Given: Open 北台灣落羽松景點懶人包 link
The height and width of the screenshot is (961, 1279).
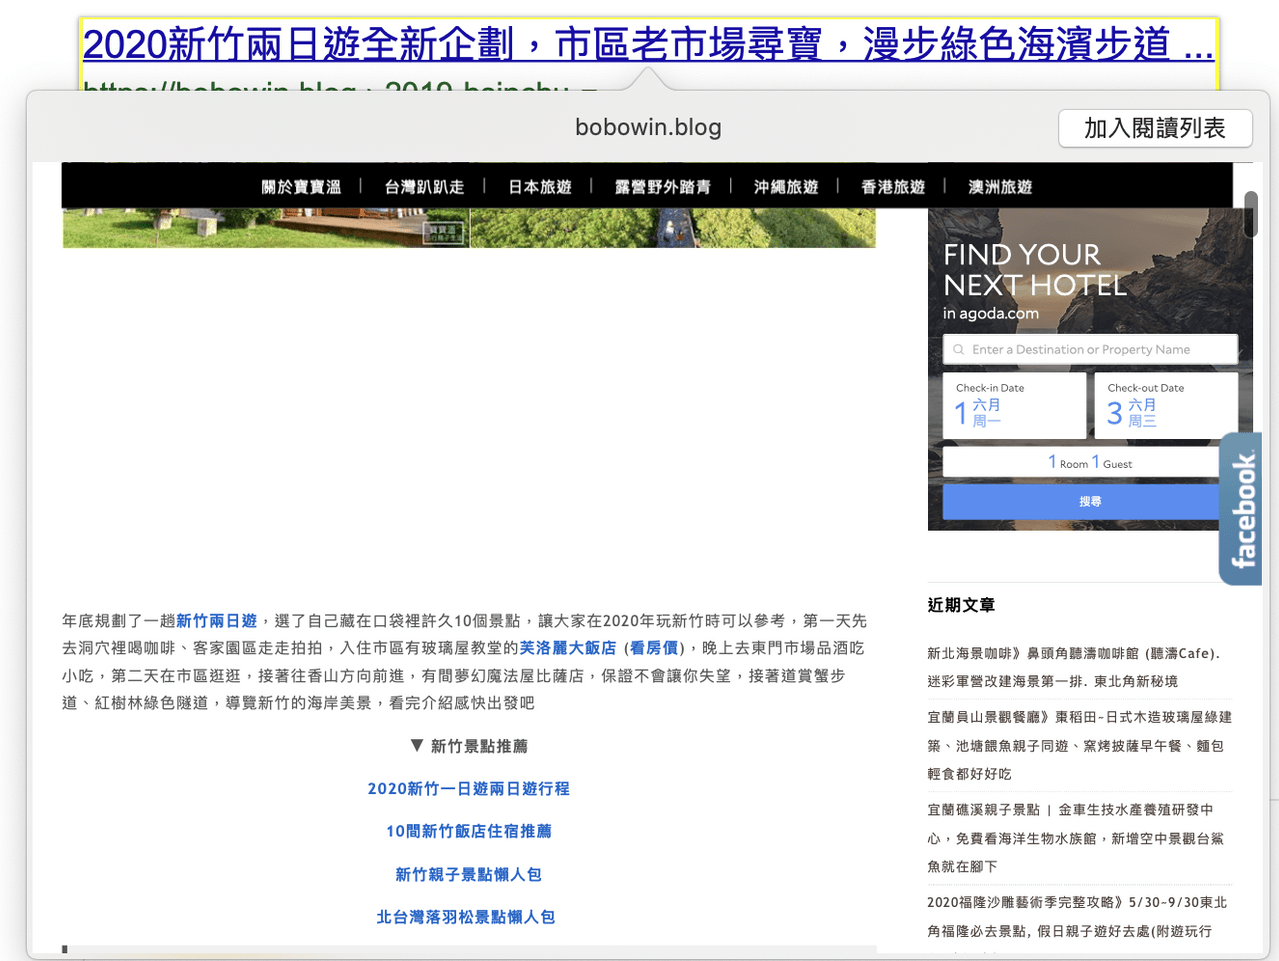Looking at the screenshot, I should (466, 917).
